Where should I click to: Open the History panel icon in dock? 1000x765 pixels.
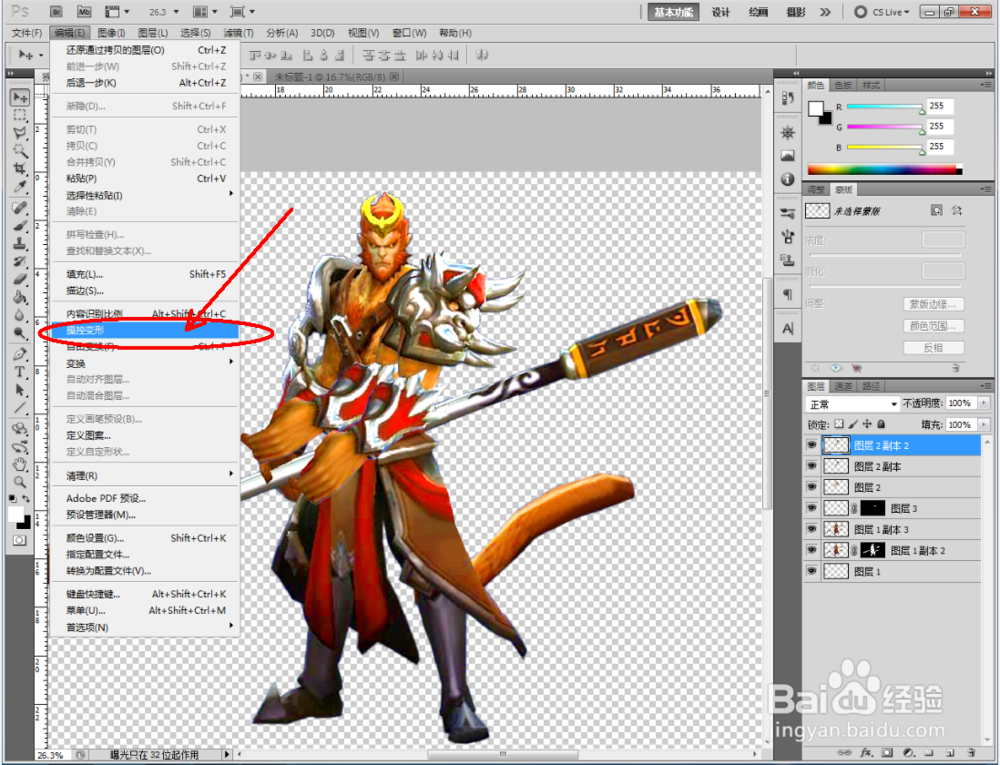[x=788, y=98]
